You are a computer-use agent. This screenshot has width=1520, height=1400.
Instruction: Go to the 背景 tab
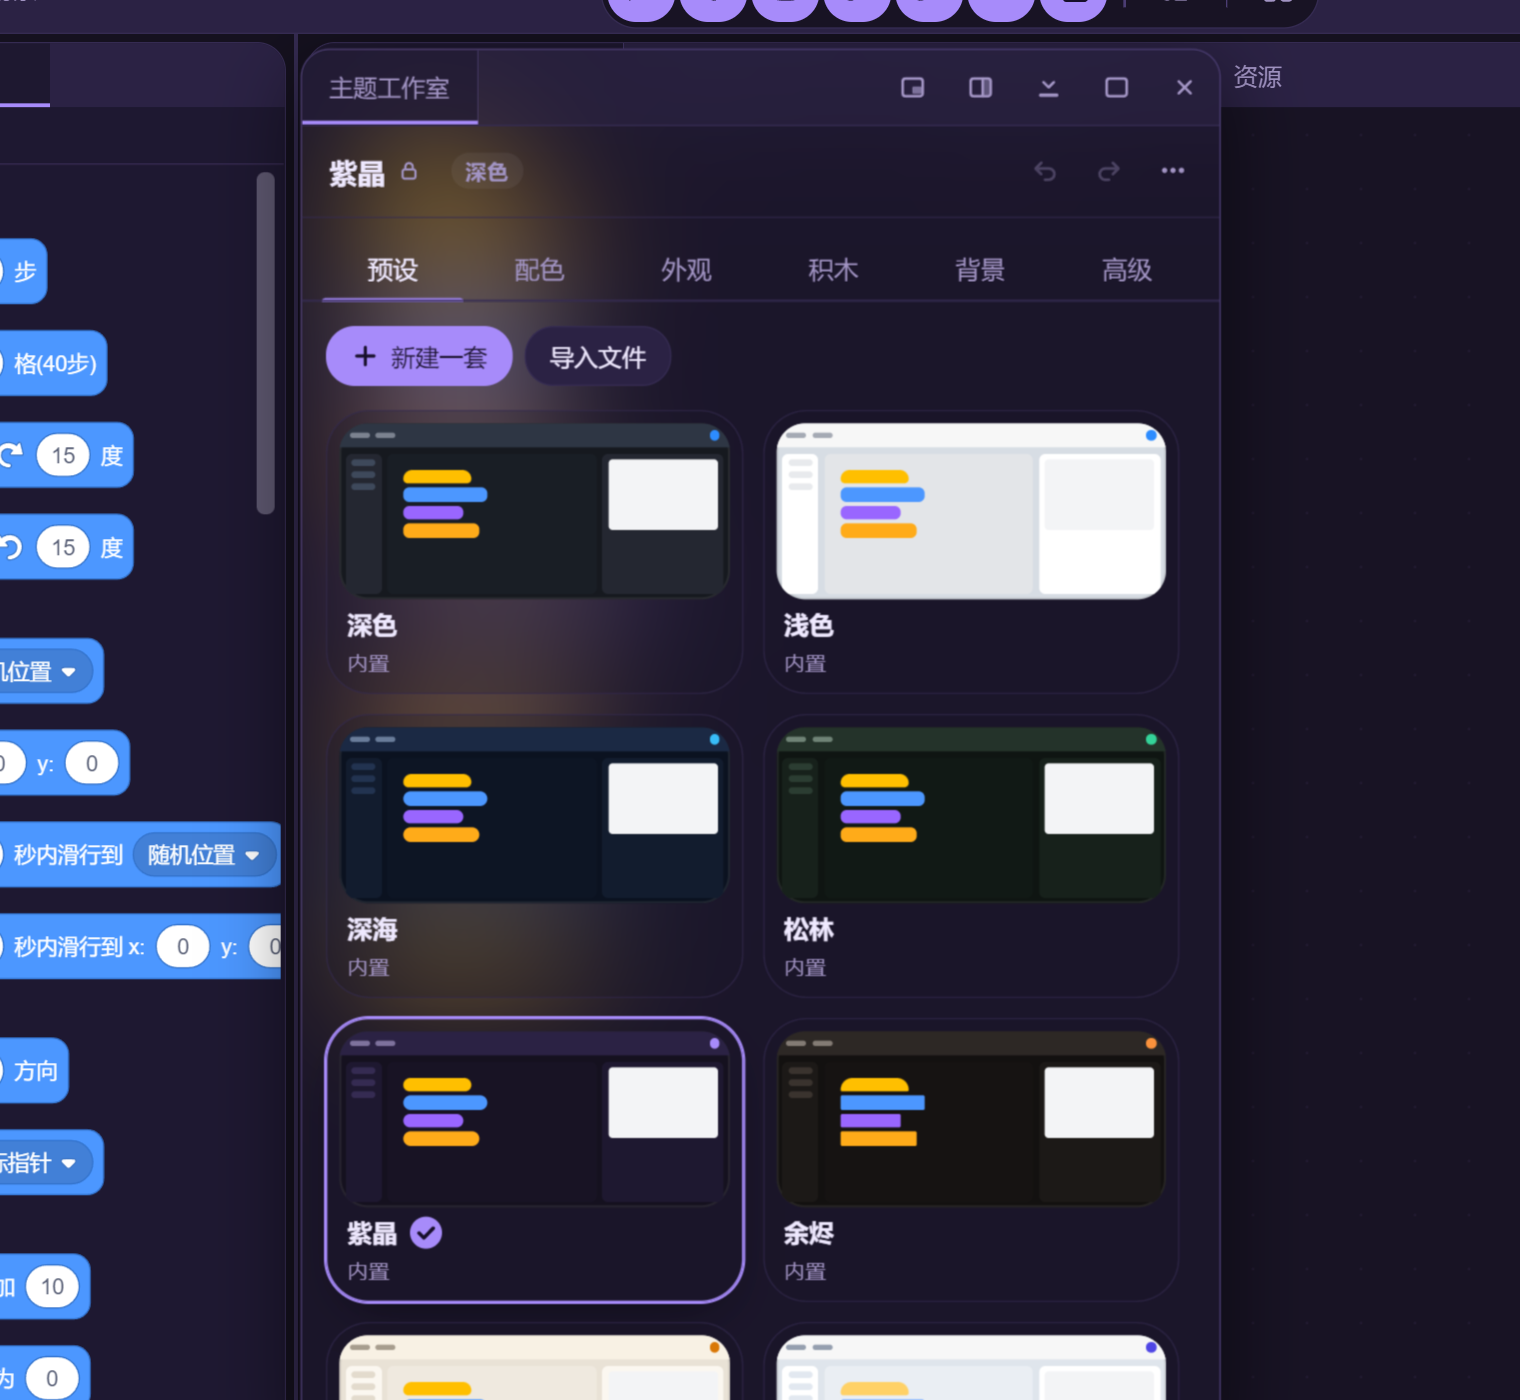pyautogui.click(x=980, y=270)
